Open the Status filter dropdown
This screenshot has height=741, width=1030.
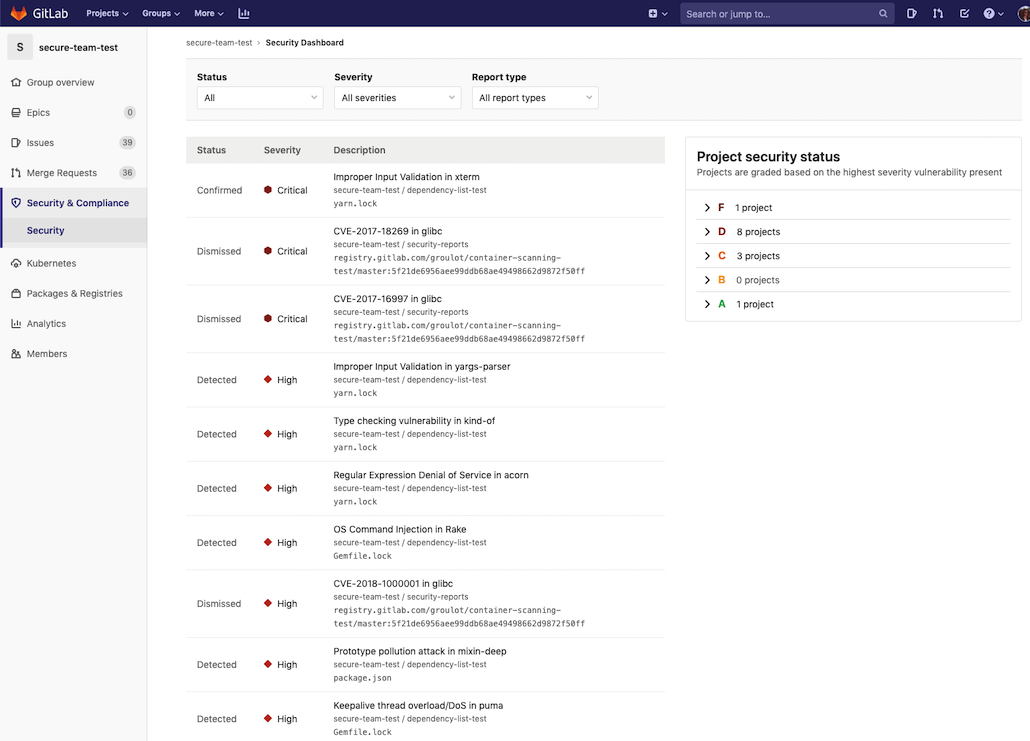point(259,97)
